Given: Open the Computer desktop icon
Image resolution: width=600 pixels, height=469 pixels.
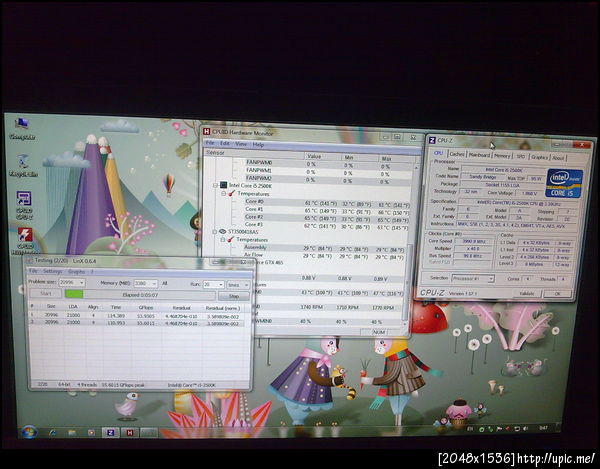Looking at the screenshot, I should (22, 128).
